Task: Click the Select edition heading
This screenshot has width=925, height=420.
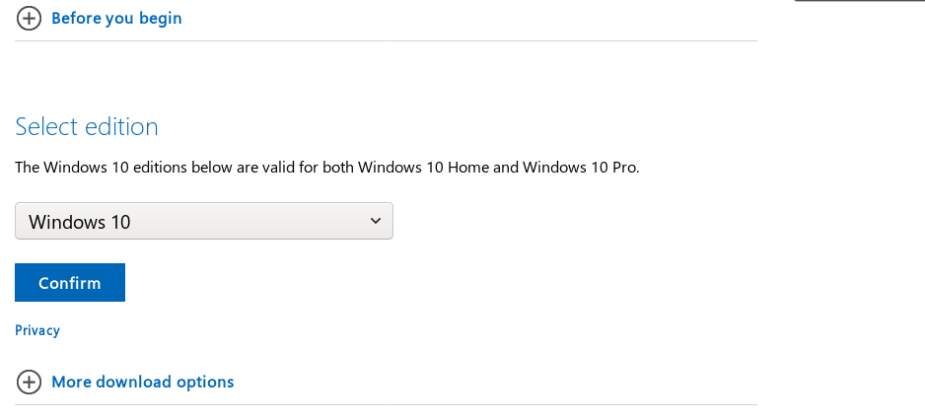Action: tap(87, 127)
